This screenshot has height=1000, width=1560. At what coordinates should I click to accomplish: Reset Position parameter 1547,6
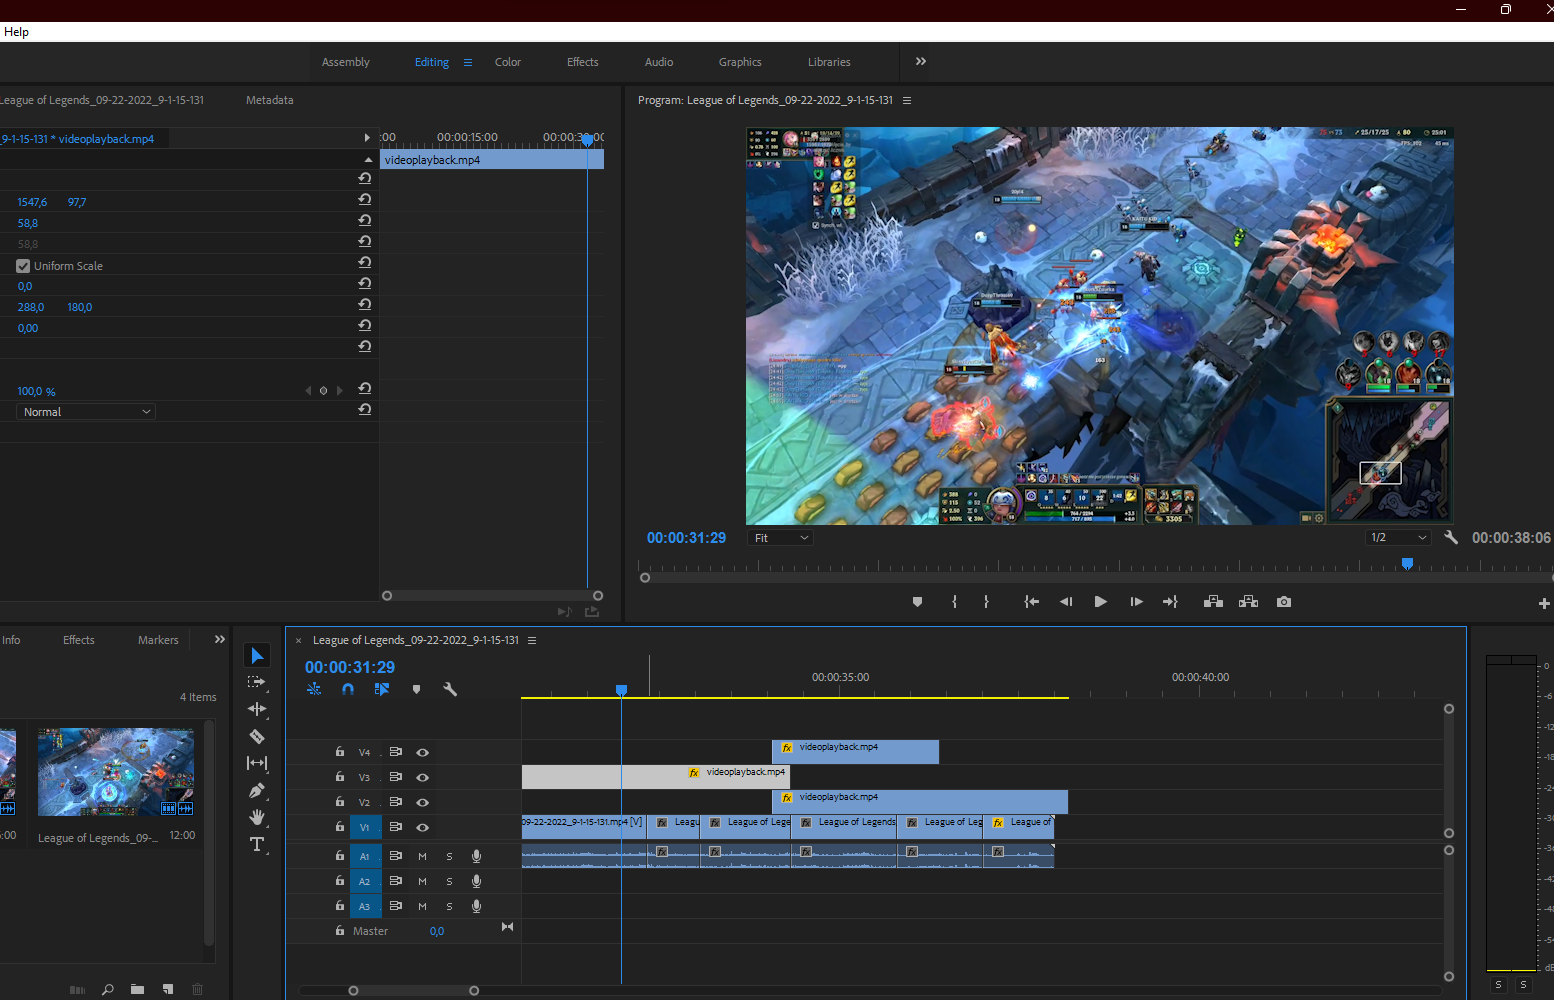pyautogui.click(x=365, y=199)
